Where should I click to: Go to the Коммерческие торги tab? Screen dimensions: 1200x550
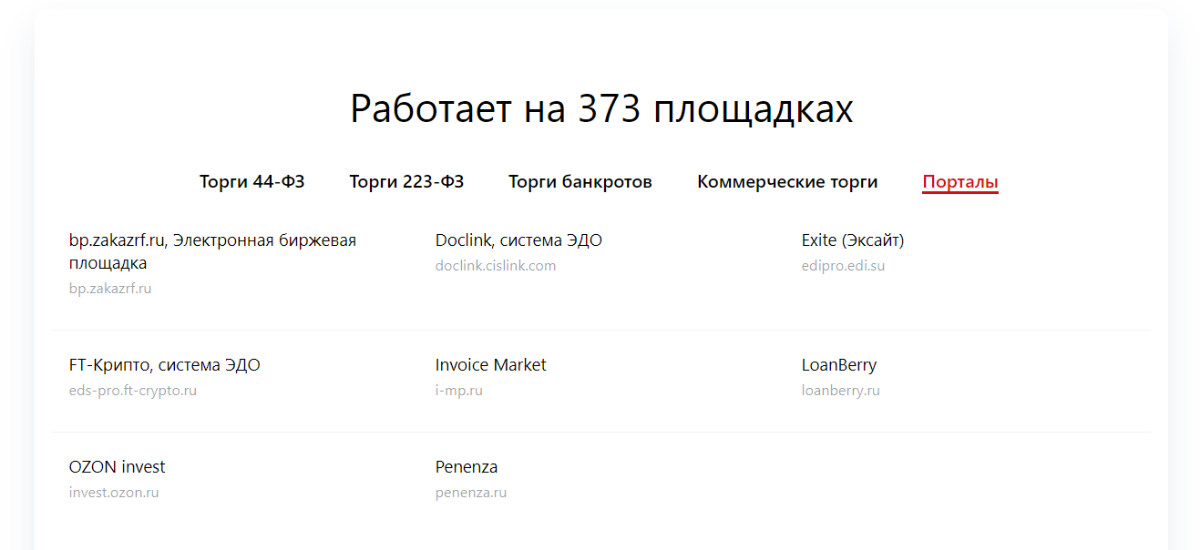pos(788,182)
